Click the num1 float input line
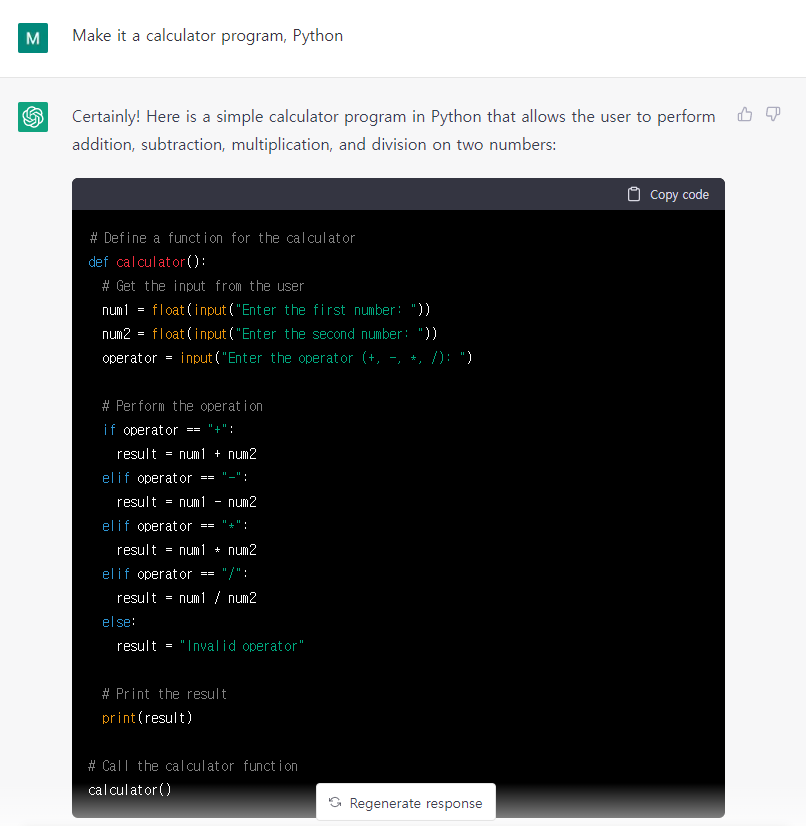The width and height of the screenshot is (806, 826). [x=266, y=310]
